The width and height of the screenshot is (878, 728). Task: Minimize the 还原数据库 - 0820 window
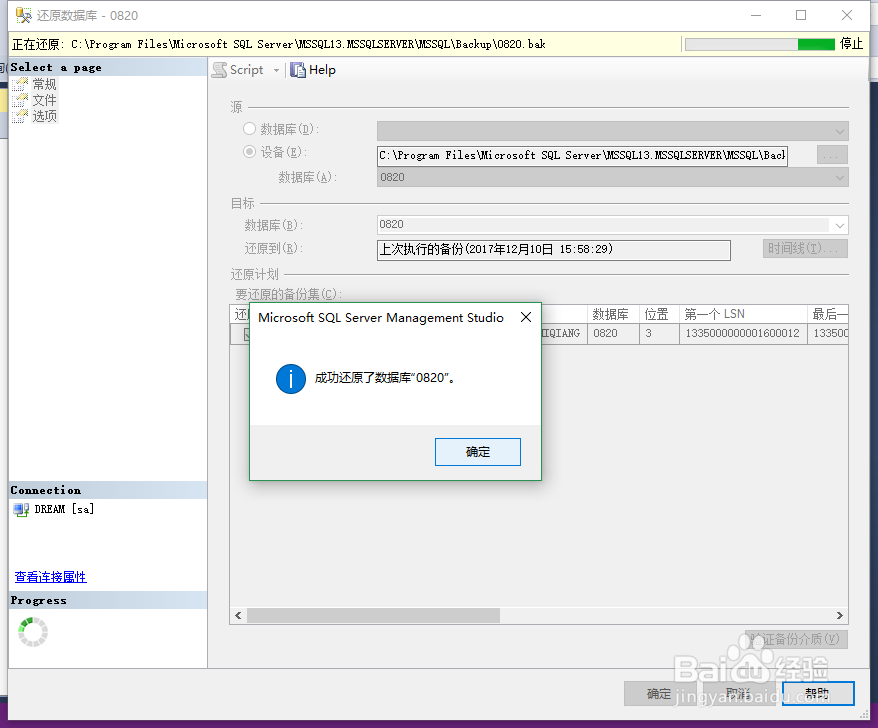pyautogui.click(x=756, y=15)
